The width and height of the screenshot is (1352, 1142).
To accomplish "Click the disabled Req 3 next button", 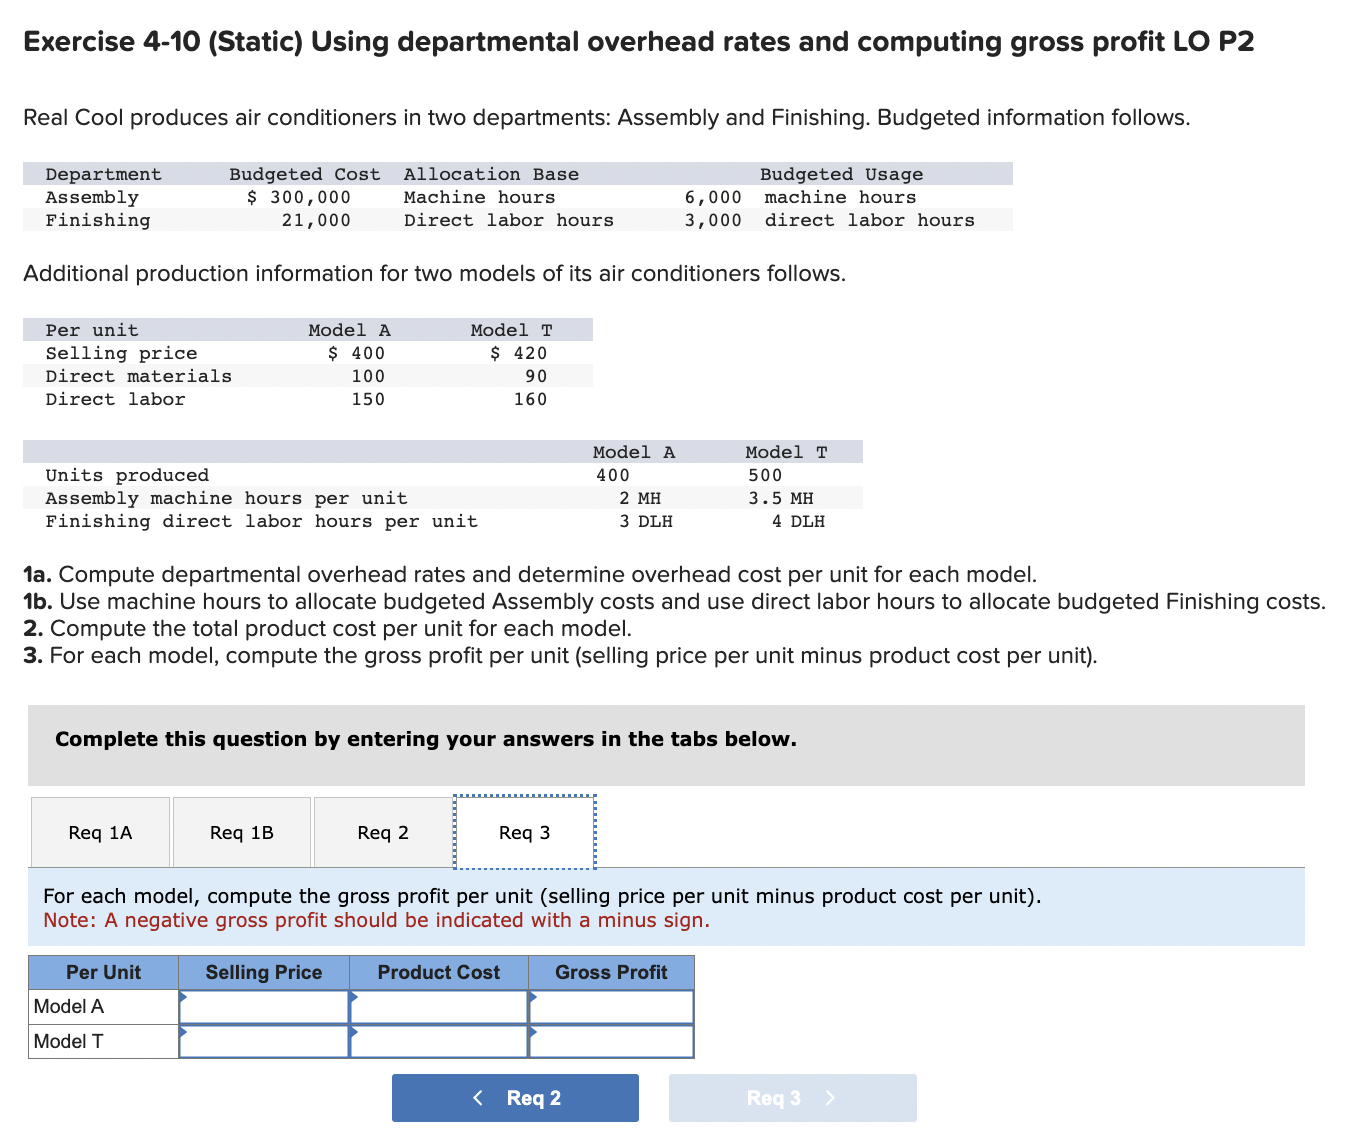I will (x=792, y=1098).
